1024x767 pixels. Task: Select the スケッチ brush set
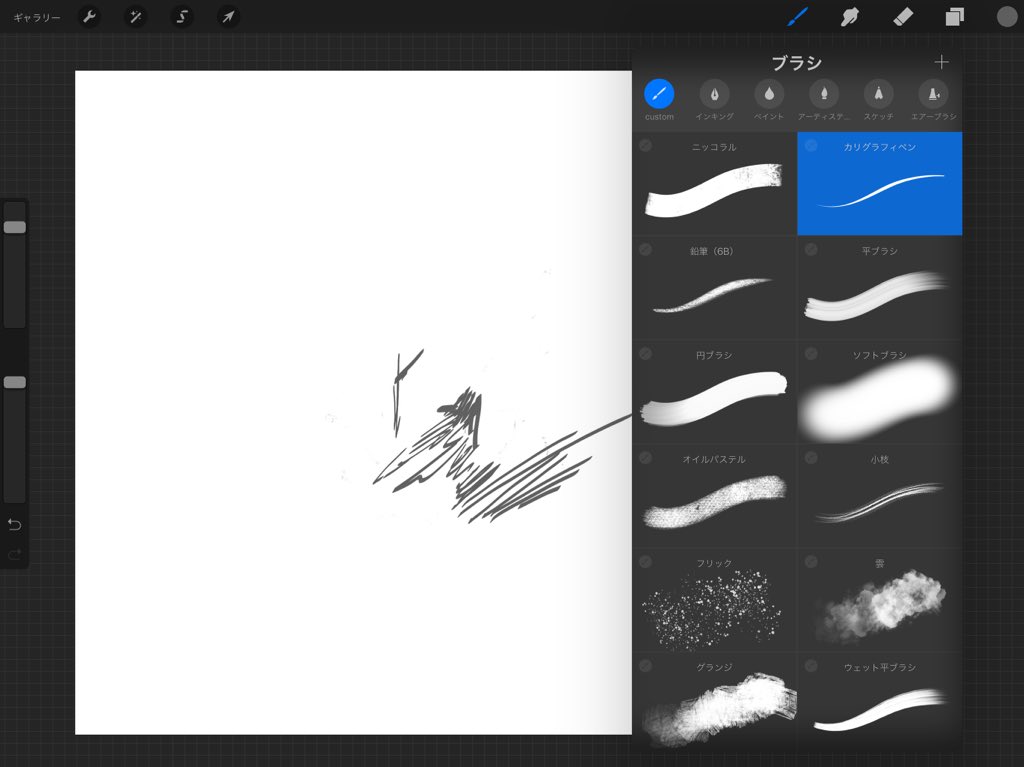coord(879,101)
